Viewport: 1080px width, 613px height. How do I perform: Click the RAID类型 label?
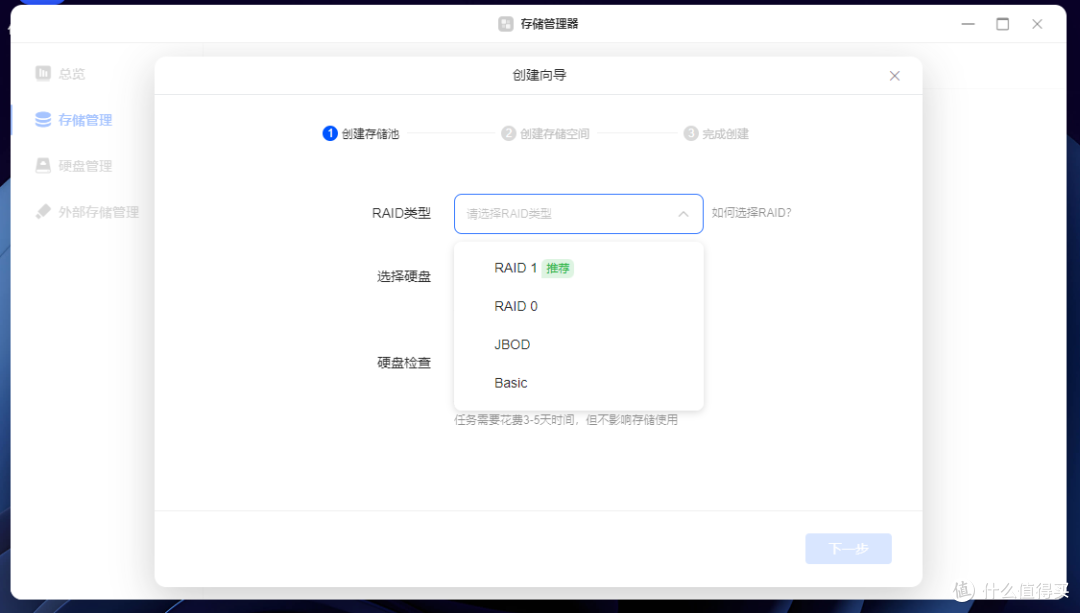point(402,214)
